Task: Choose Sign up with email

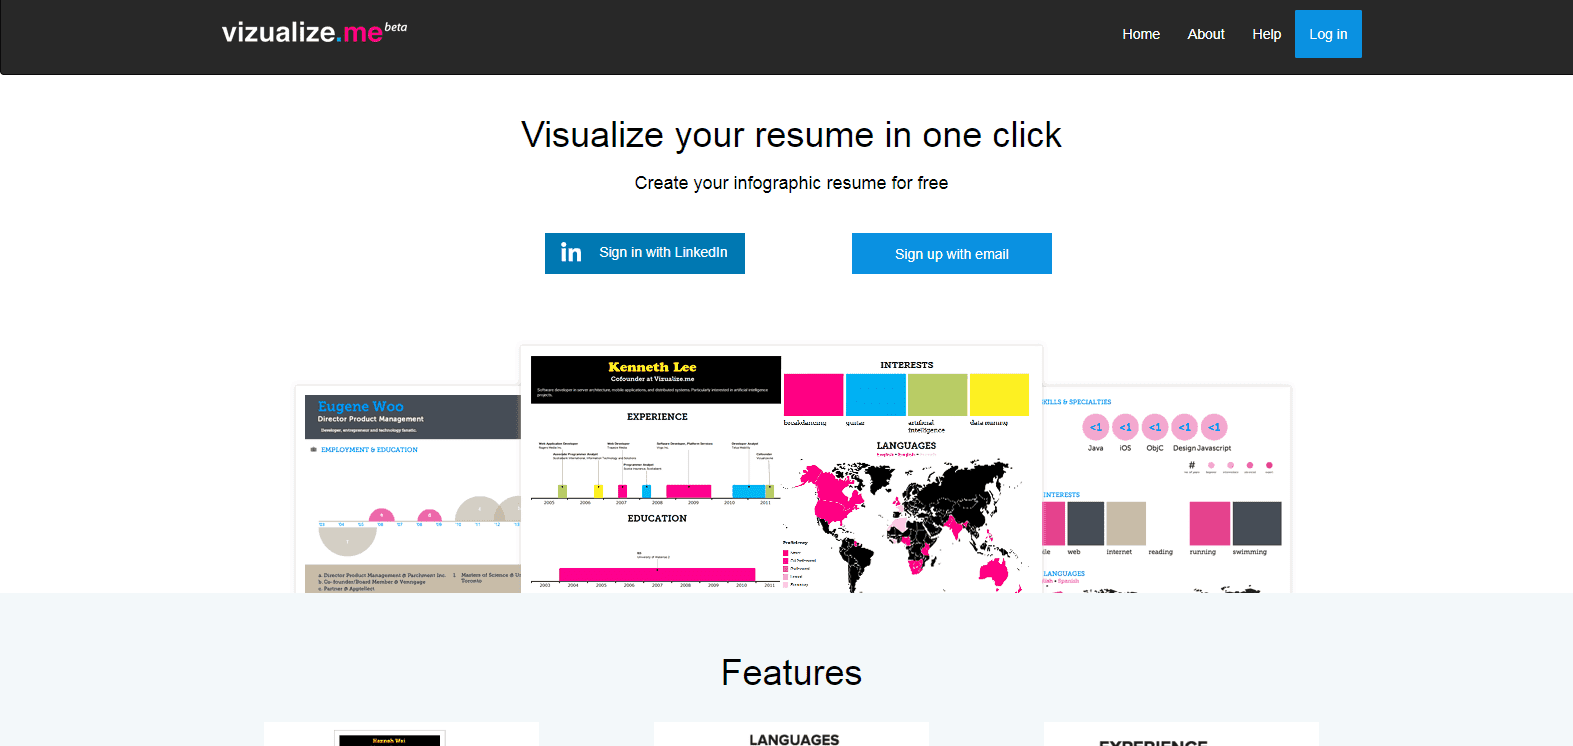Action: pos(951,254)
